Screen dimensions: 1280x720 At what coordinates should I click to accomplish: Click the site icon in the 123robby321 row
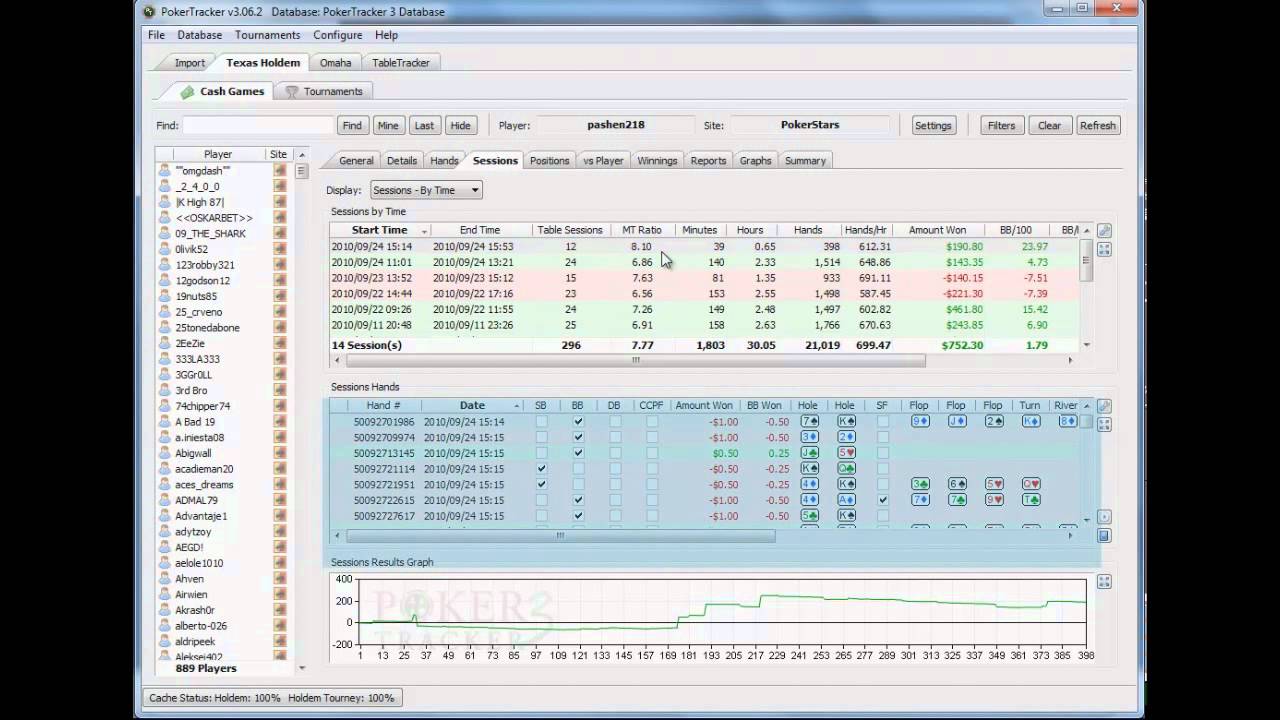[x=280, y=265]
